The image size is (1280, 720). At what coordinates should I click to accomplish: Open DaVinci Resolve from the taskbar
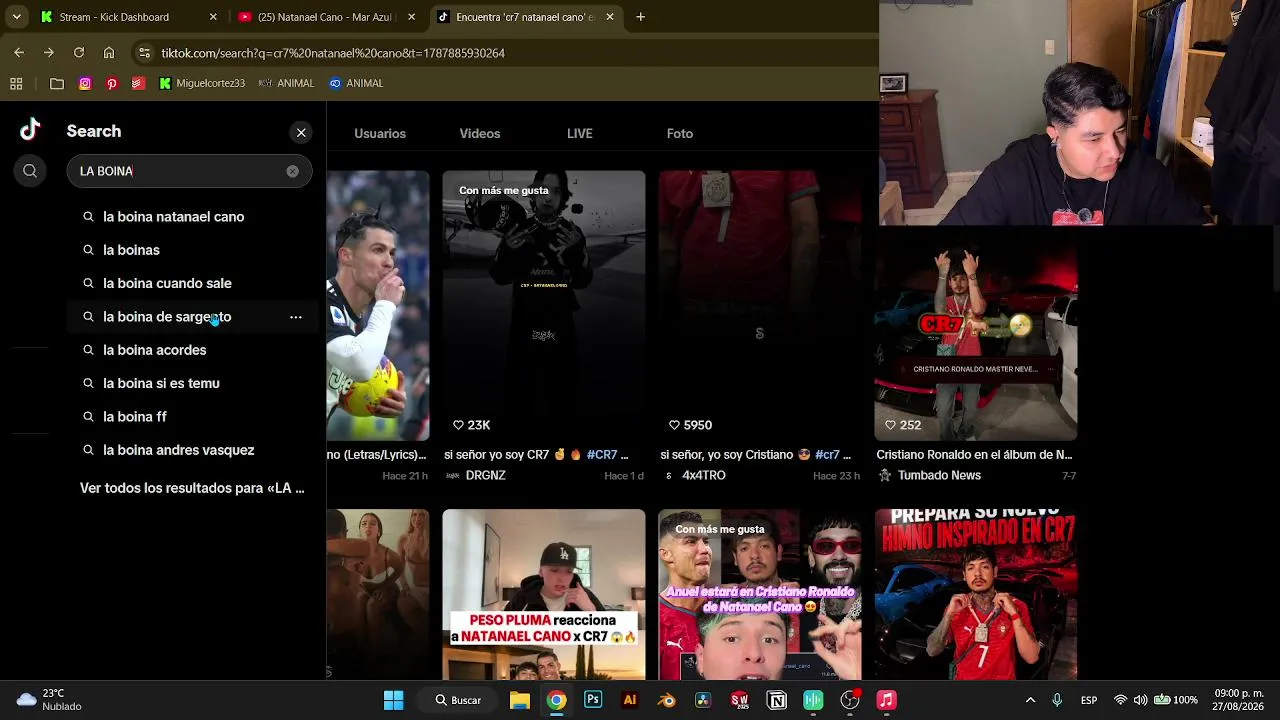coord(703,700)
